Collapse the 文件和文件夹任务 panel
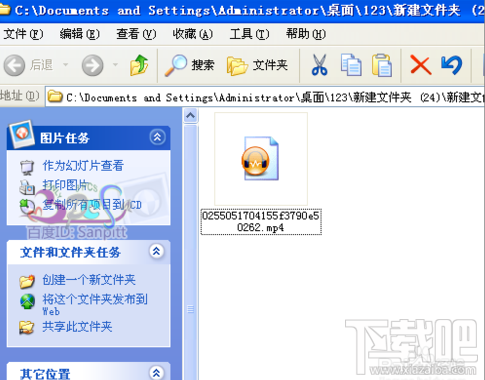This screenshot has width=485, height=380. click(x=156, y=252)
